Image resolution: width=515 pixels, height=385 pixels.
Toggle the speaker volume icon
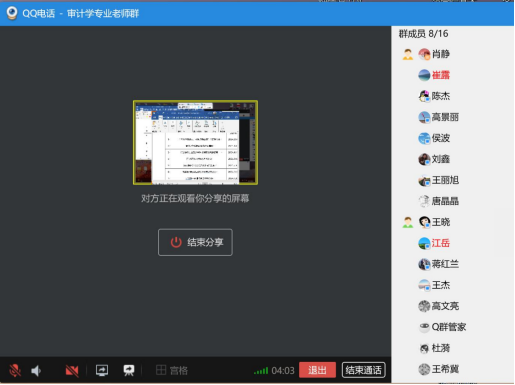pyautogui.click(x=36, y=370)
